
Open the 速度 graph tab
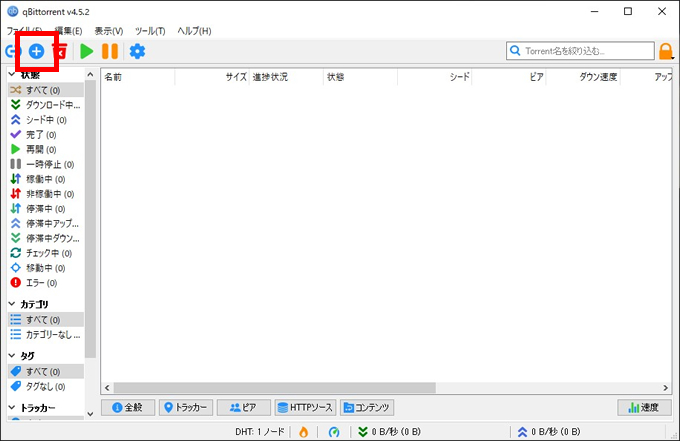coord(644,407)
